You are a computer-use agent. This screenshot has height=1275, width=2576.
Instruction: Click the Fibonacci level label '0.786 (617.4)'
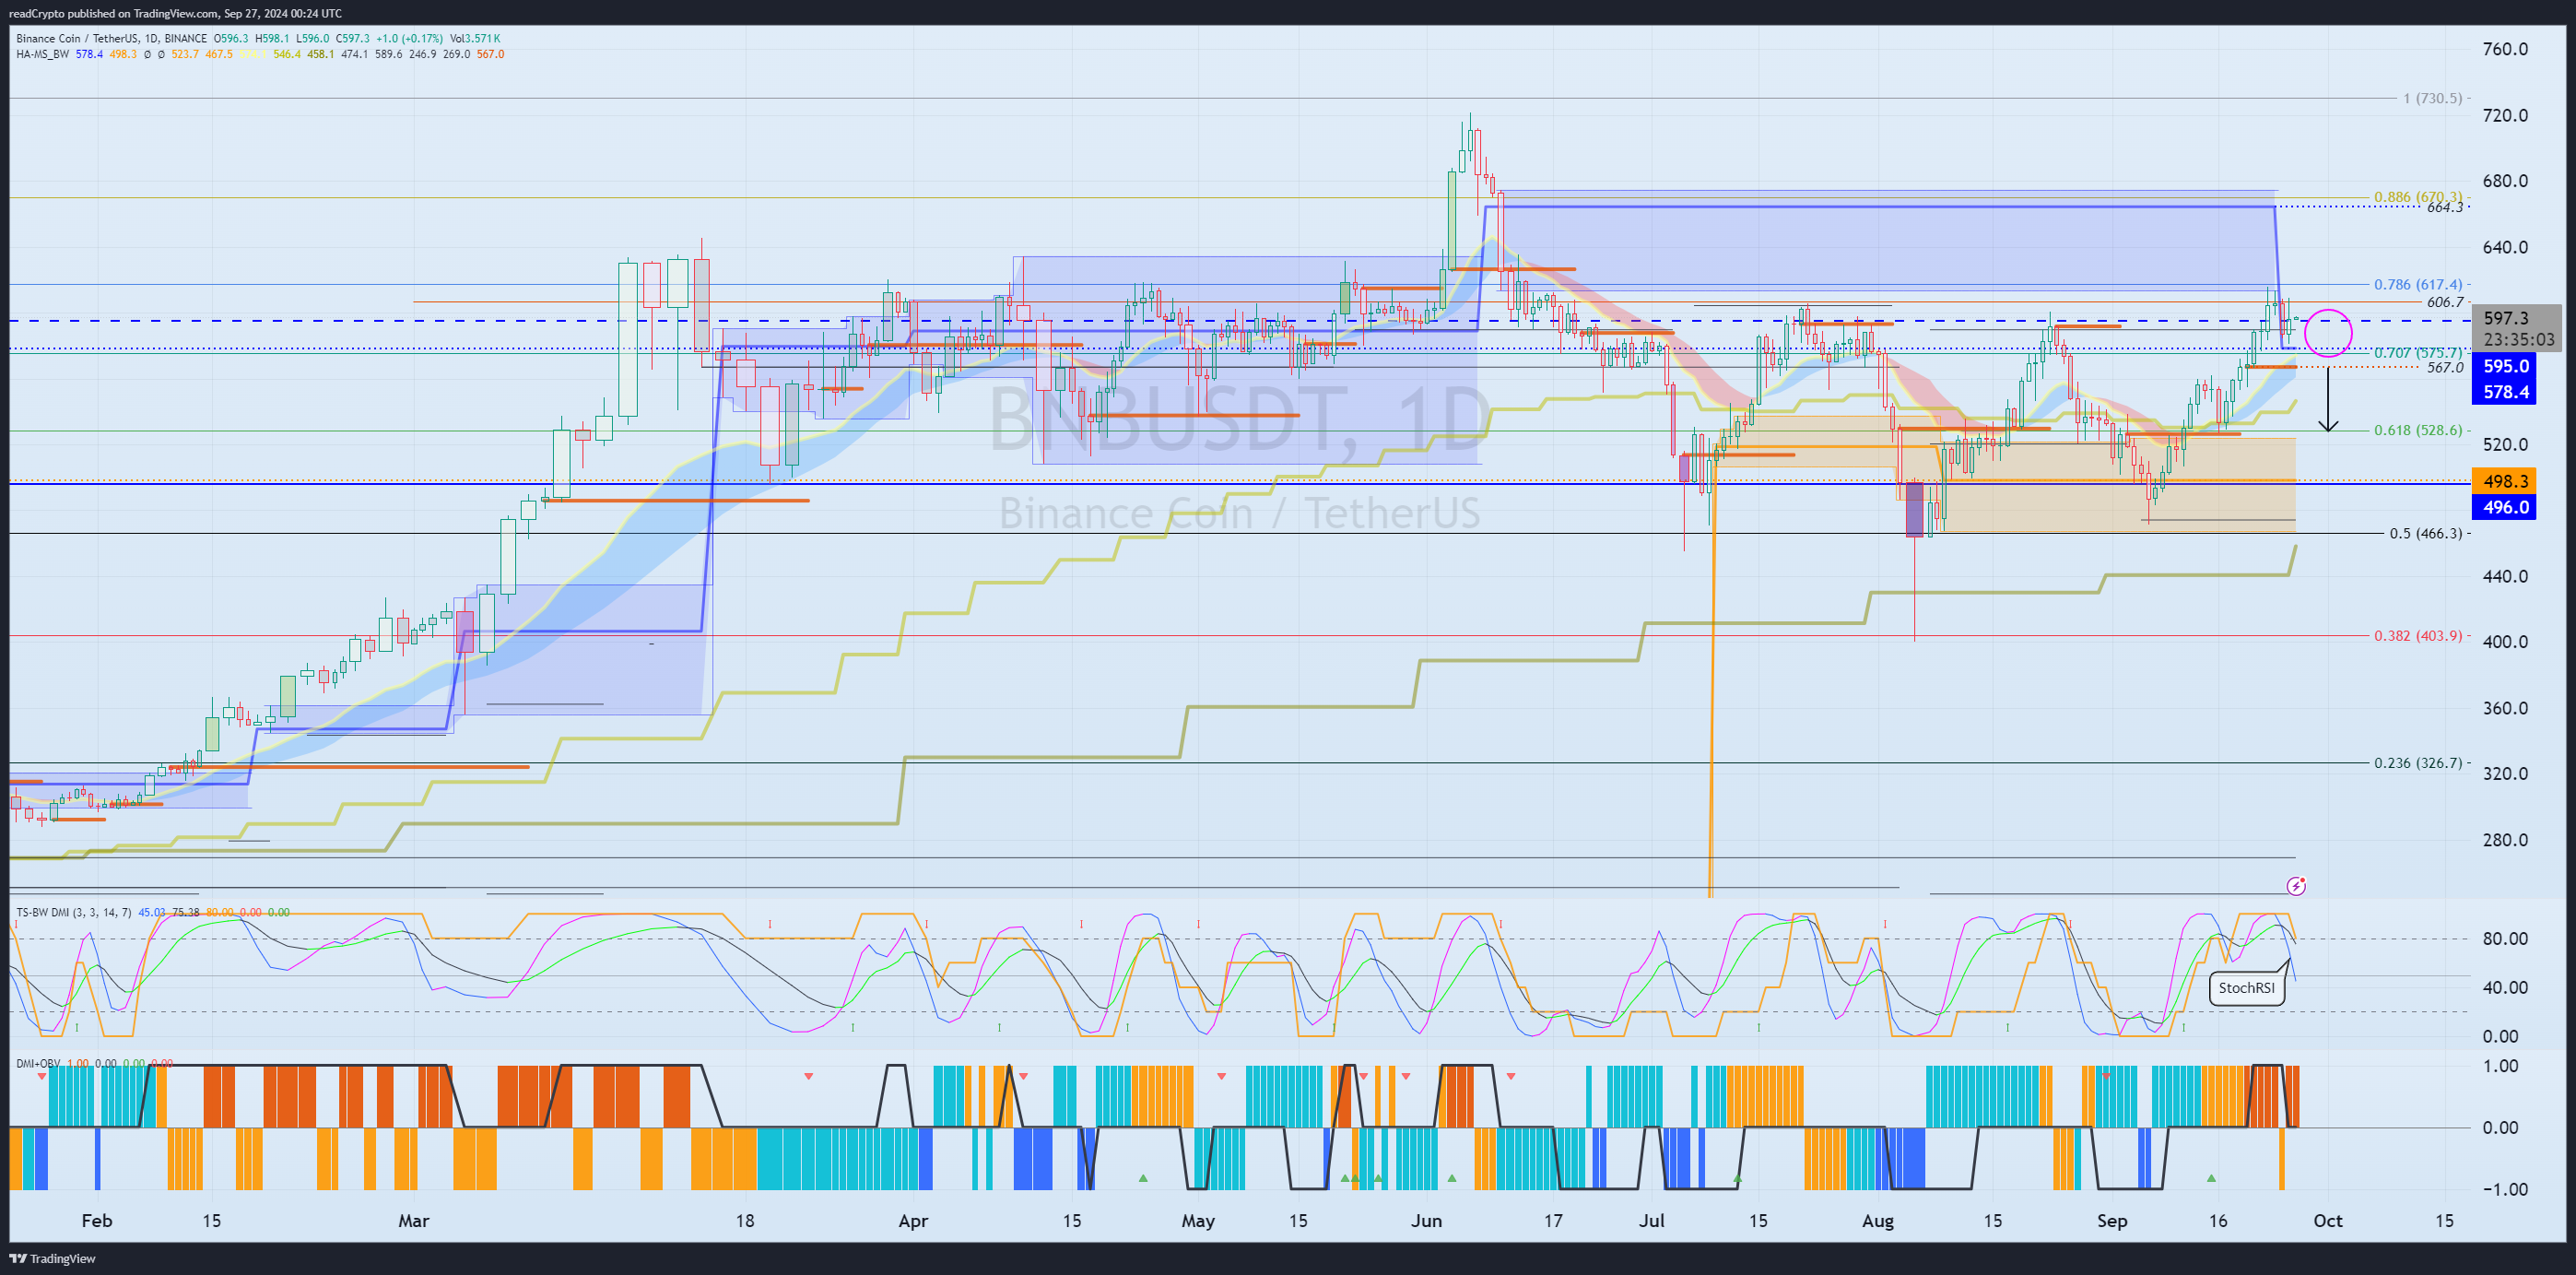click(2418, 284)
